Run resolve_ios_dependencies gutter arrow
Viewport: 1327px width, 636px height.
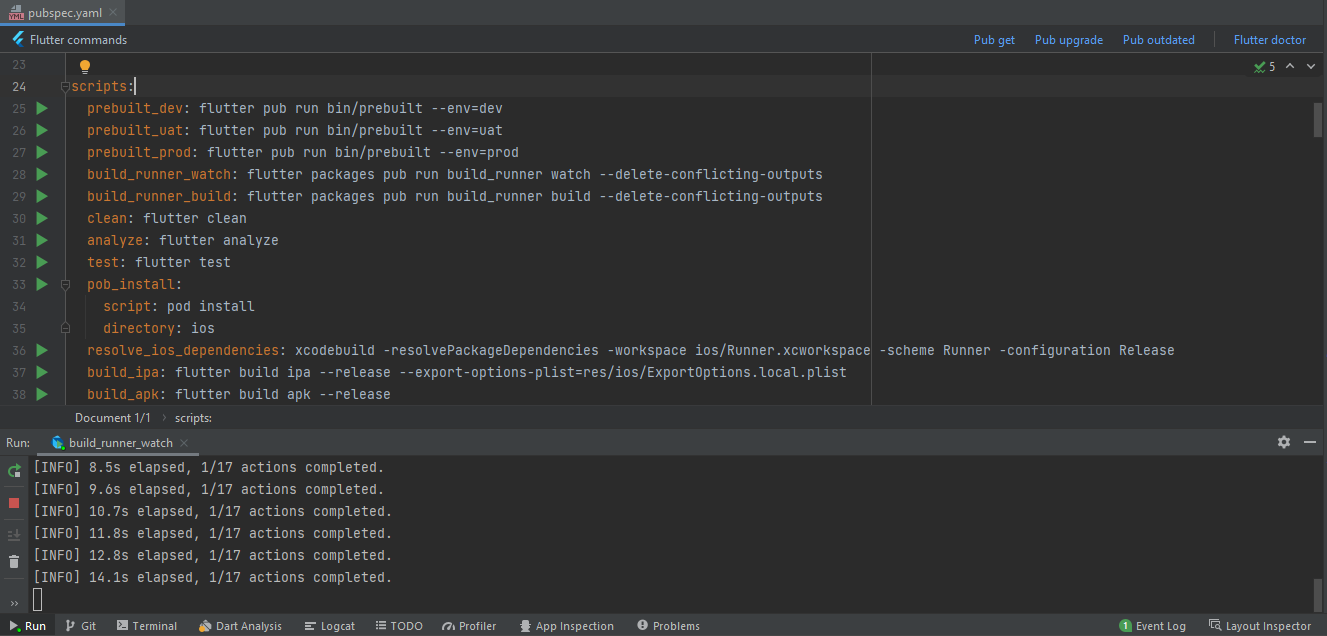[42, 350]
